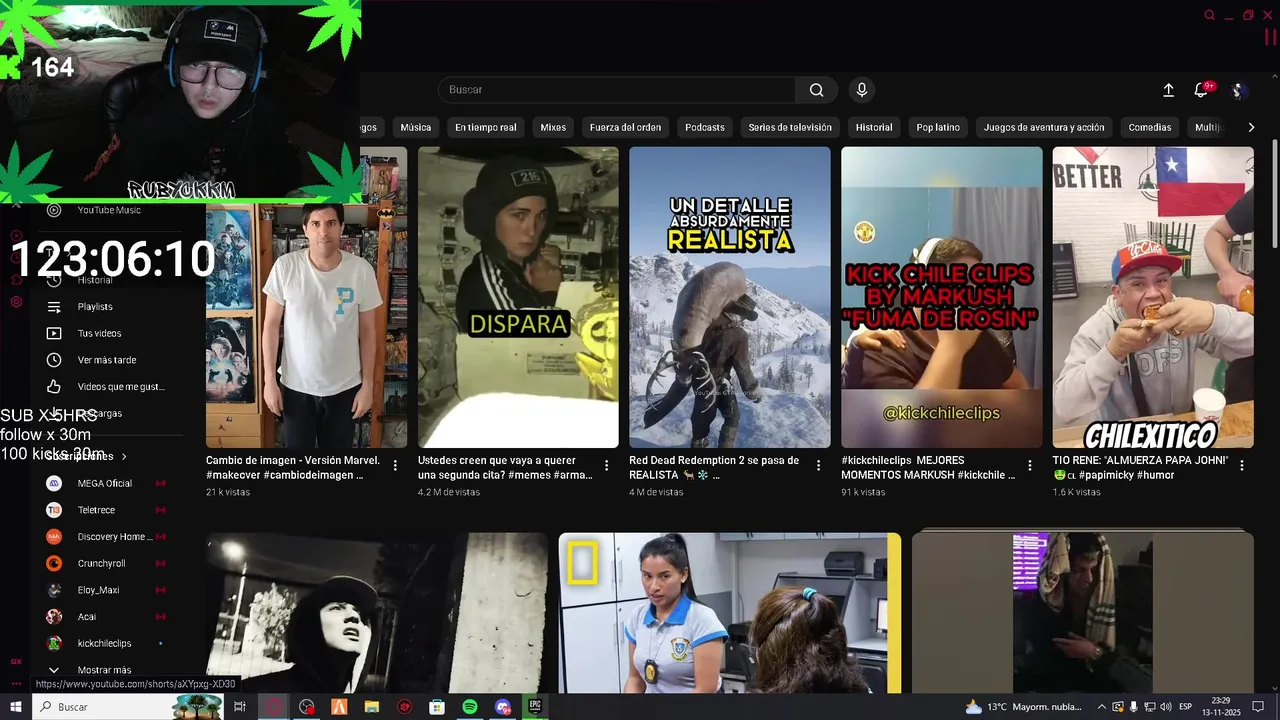Viewport: 1280px width, 720px height.
Task: Open the Action Center notifications icon
Action: click(x=1258, y=707)
